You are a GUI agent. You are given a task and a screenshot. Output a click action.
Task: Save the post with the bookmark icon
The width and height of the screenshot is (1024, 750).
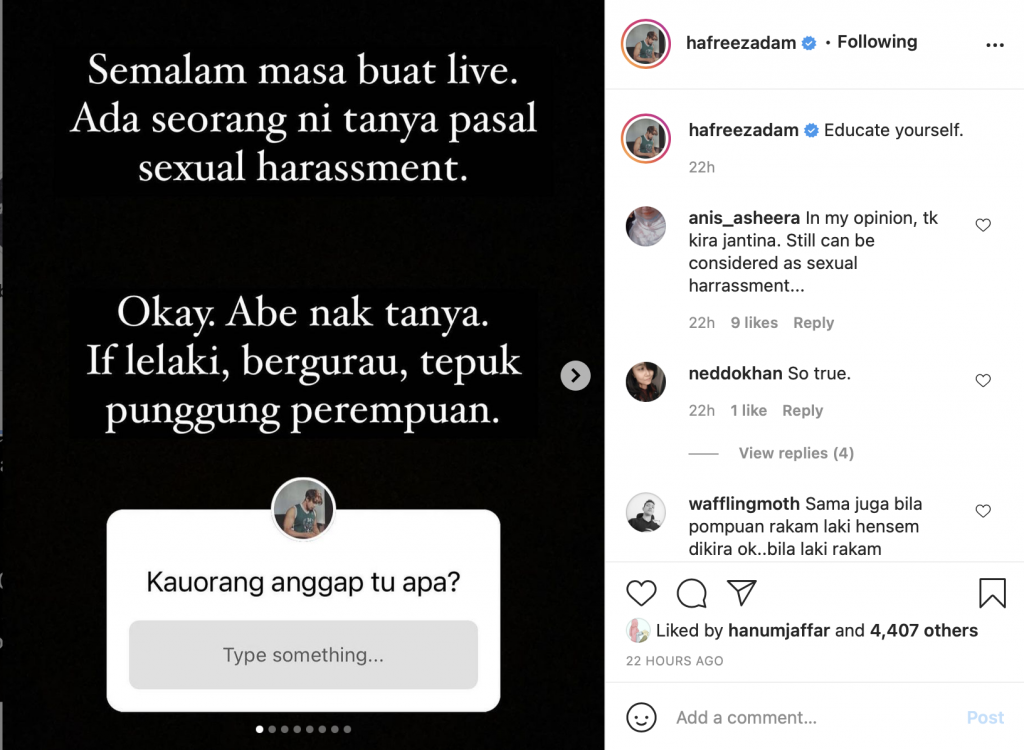(992, 593)
